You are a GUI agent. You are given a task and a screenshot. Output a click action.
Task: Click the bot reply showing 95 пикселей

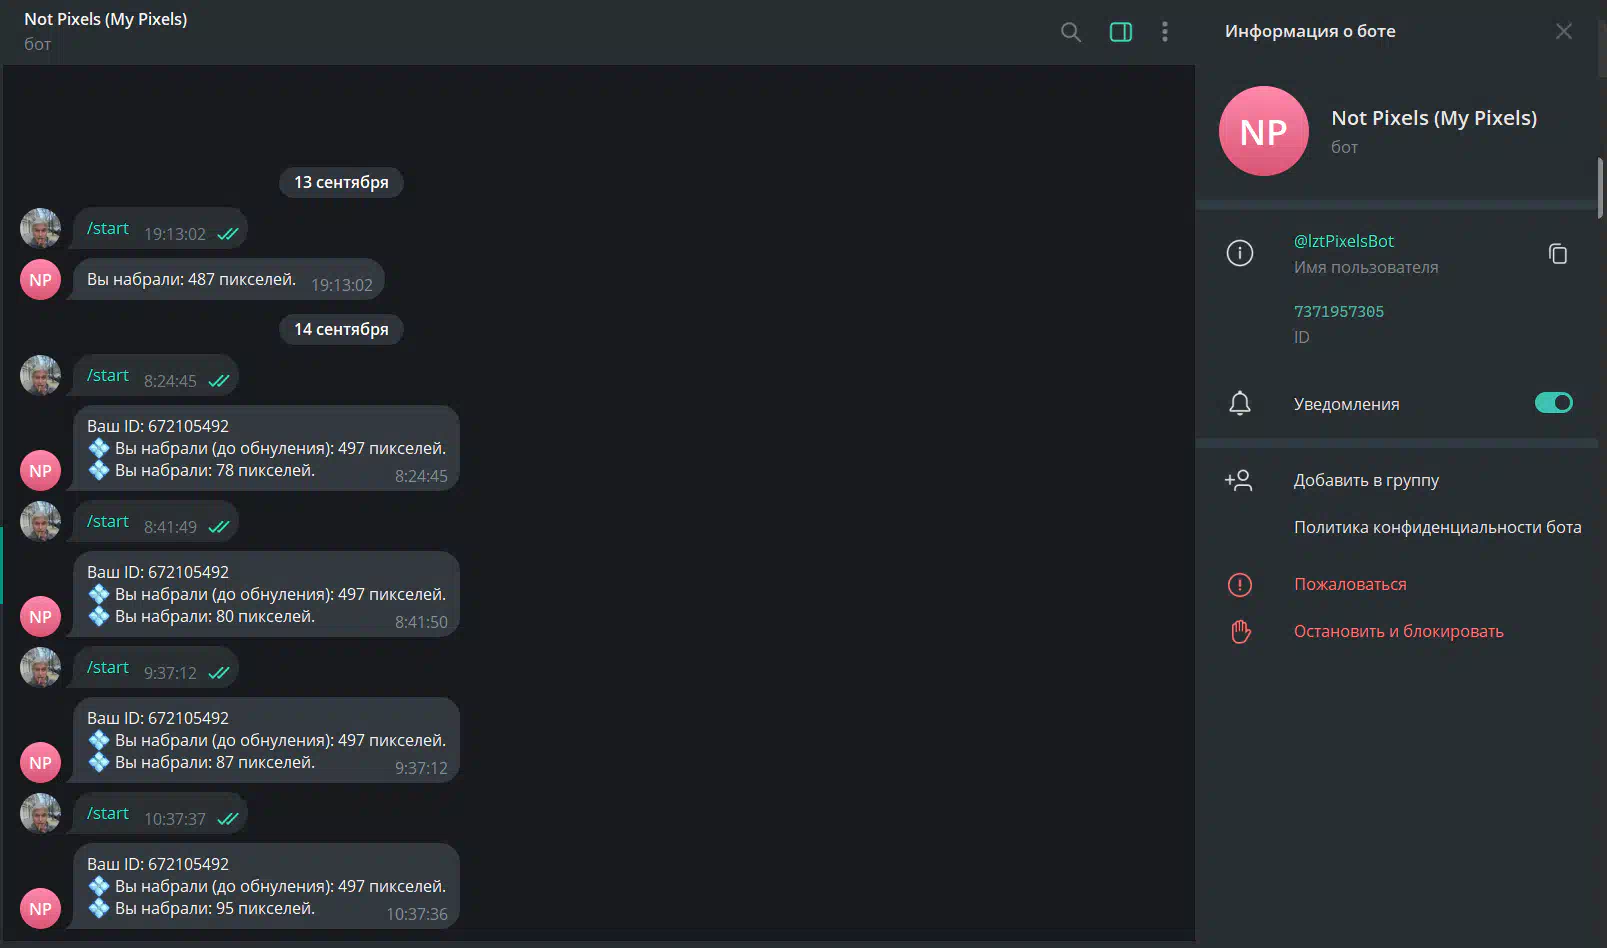(266, 886)
